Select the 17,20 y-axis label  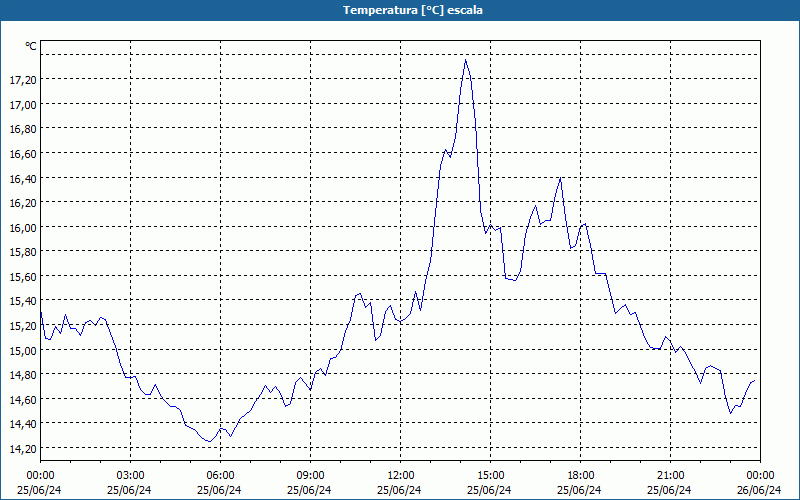coord(23,80)
